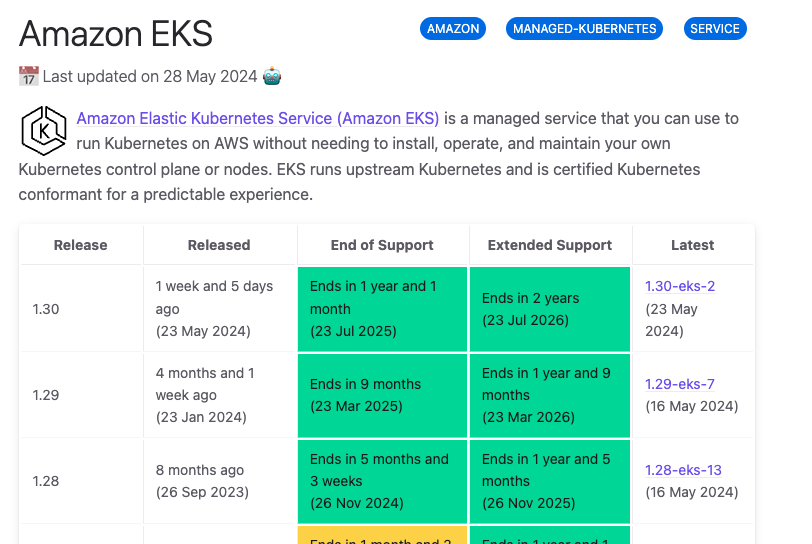Click the Release column header
812x544 pixels.
[x=81, y=245]
